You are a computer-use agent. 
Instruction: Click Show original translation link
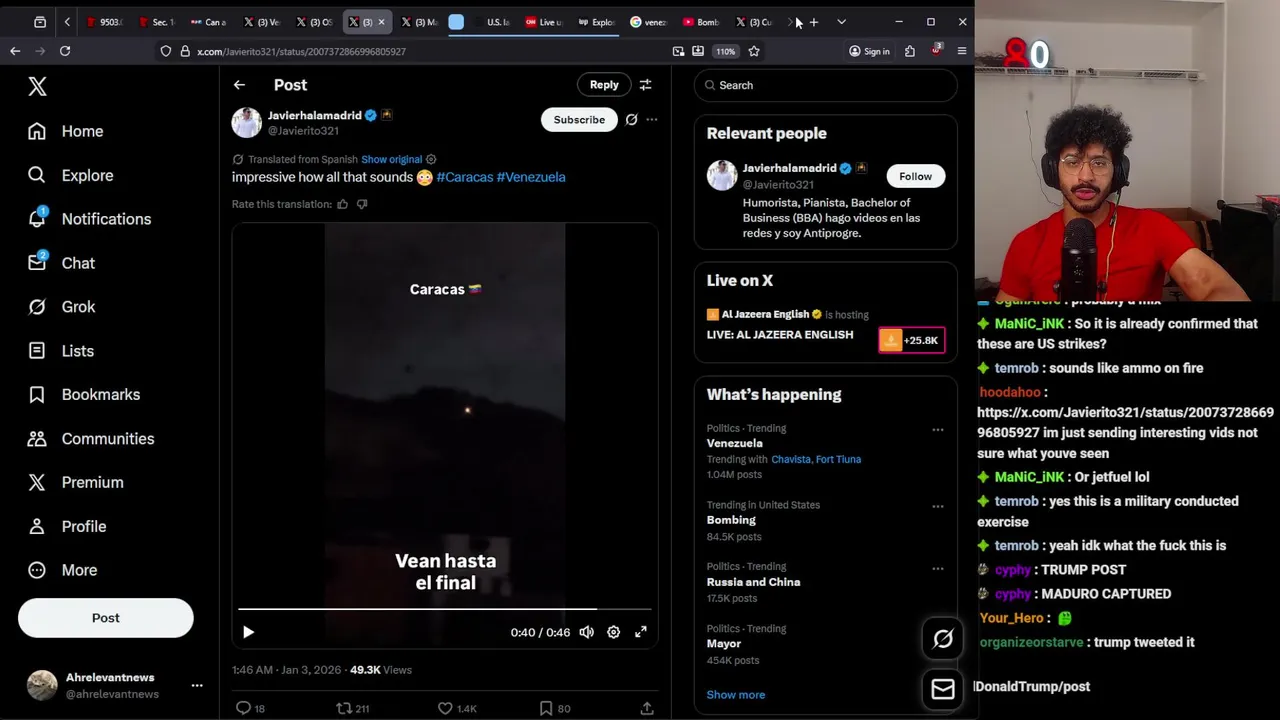[x=391, y=159]
